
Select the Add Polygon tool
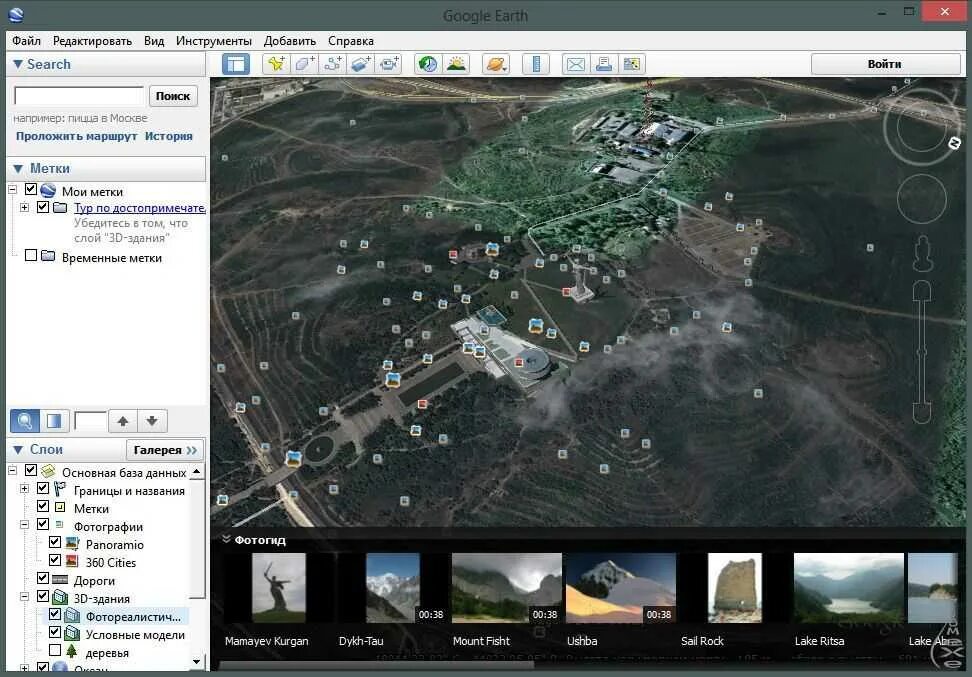304,64
